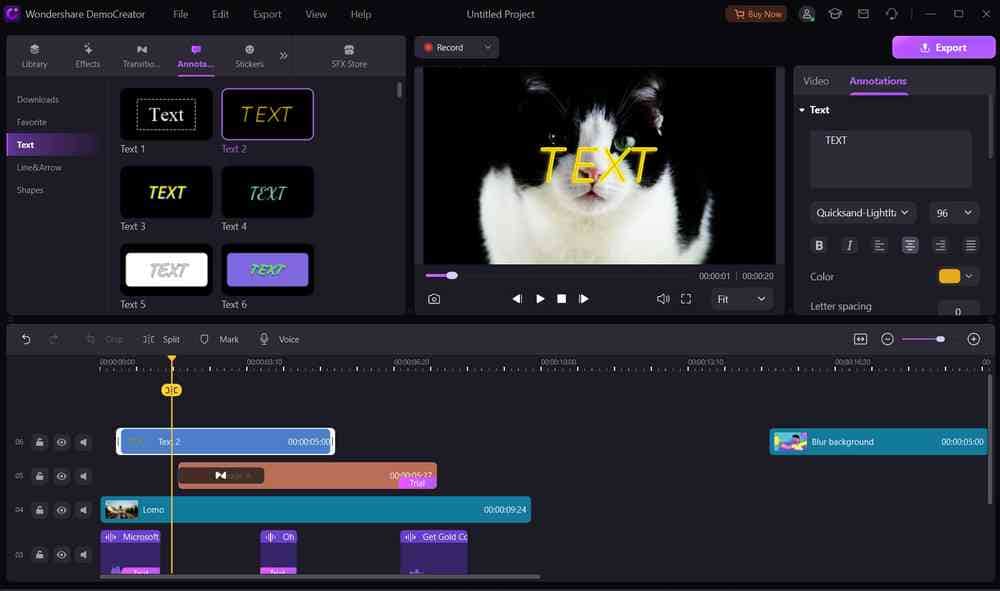The image size is (1000, 591).
Task: Open the Library panel
Action: pyautogui.click(x=34, y=56)
